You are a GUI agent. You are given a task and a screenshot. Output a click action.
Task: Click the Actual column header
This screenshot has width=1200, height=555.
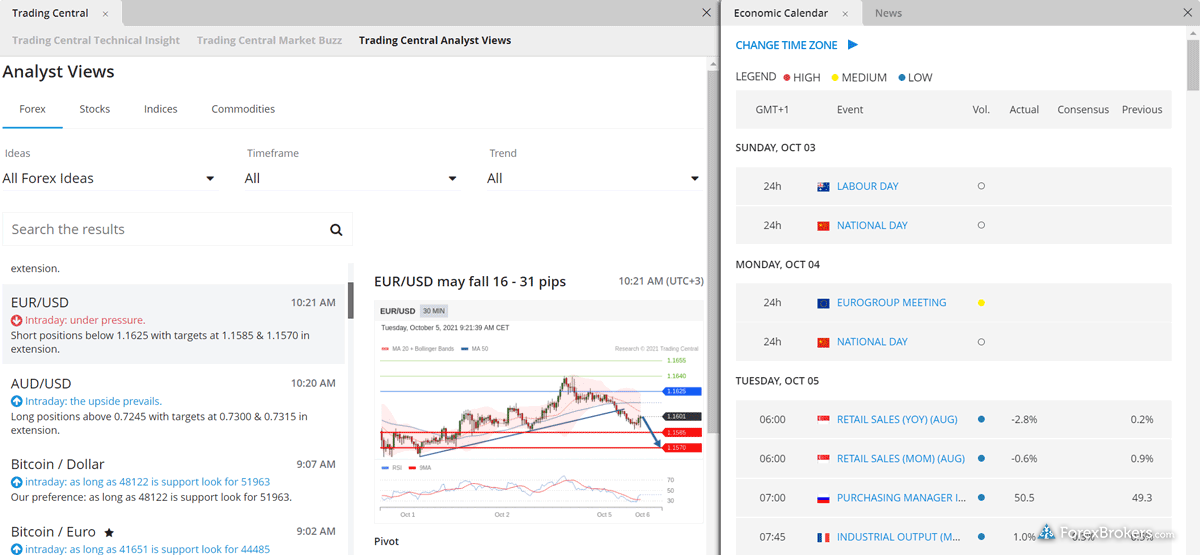point(1024,110)
